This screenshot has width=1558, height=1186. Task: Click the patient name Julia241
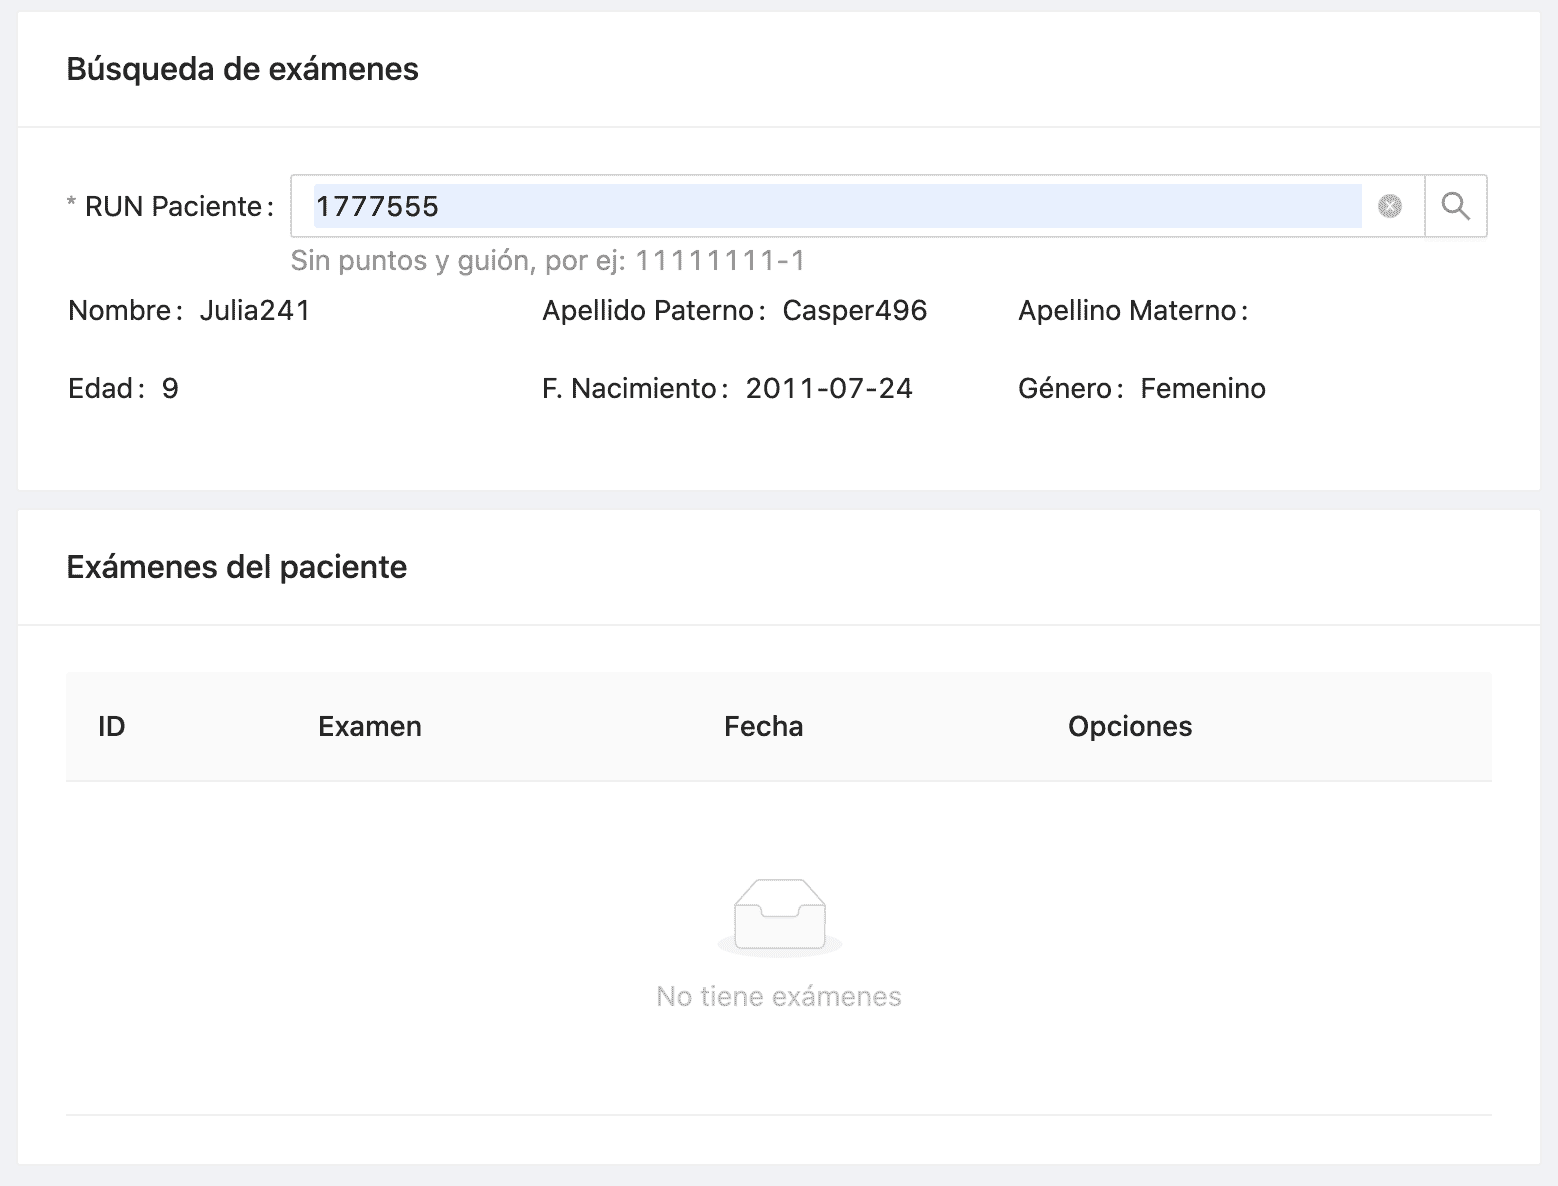[x=255, y=311]
